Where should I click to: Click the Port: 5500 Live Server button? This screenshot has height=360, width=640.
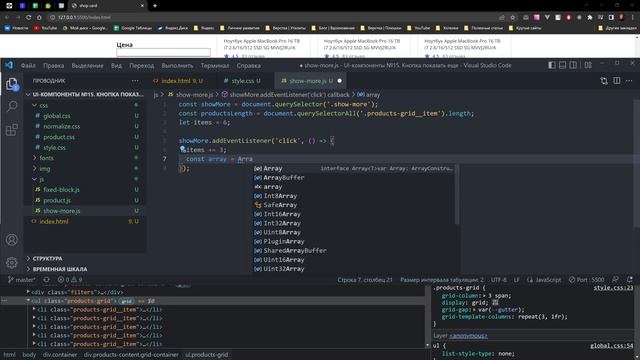click(x=586, y=280)
